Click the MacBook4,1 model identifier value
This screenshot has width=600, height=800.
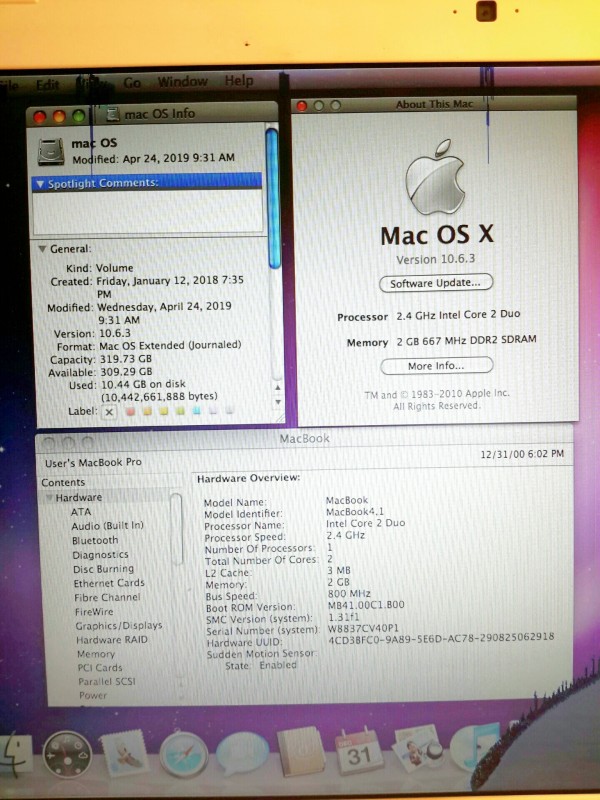click(355, 512)
